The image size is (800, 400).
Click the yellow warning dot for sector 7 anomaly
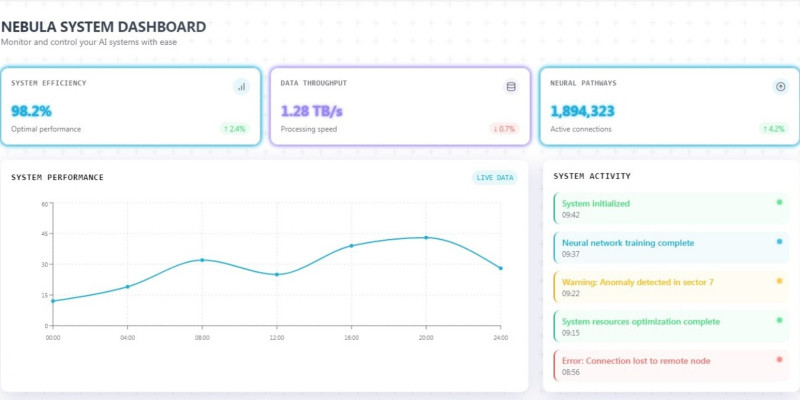779,281
